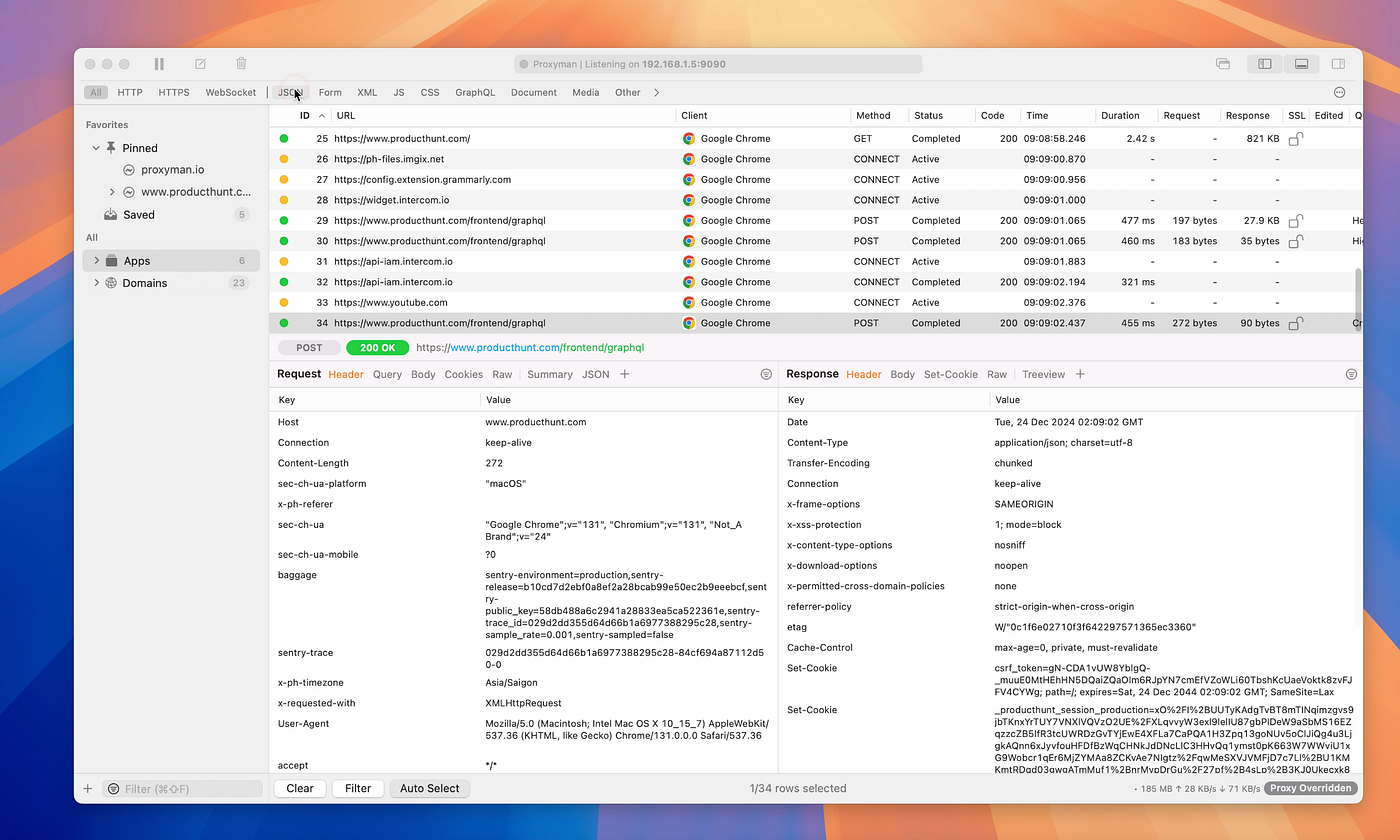Show more filter types with the chevron
The height and width of the screenshot is (840, 1400).
coord(656,92)
